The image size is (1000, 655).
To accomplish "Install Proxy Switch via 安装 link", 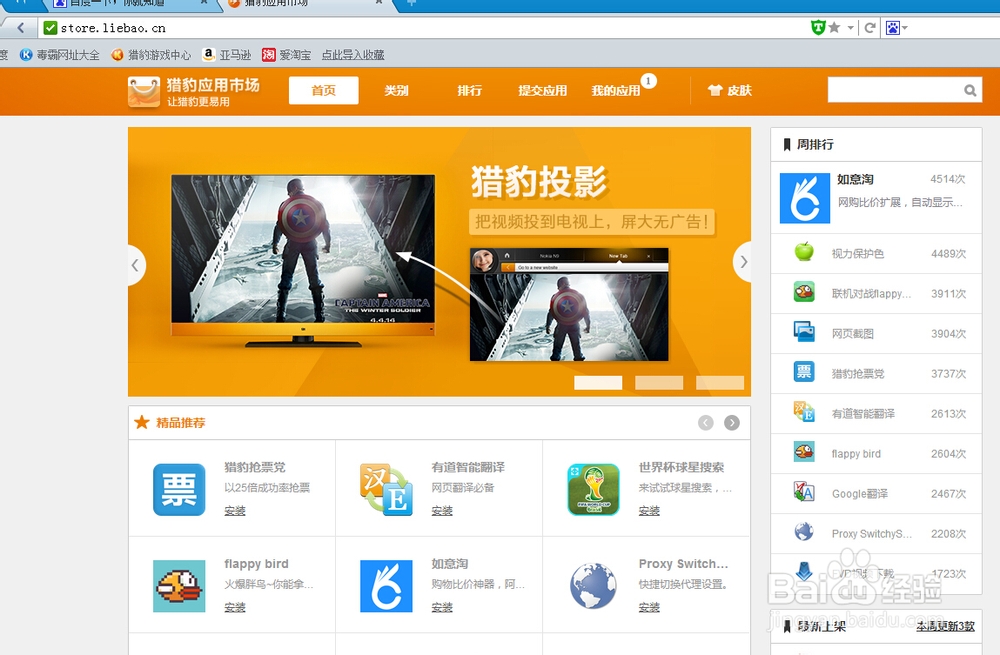I will (649, 608).
